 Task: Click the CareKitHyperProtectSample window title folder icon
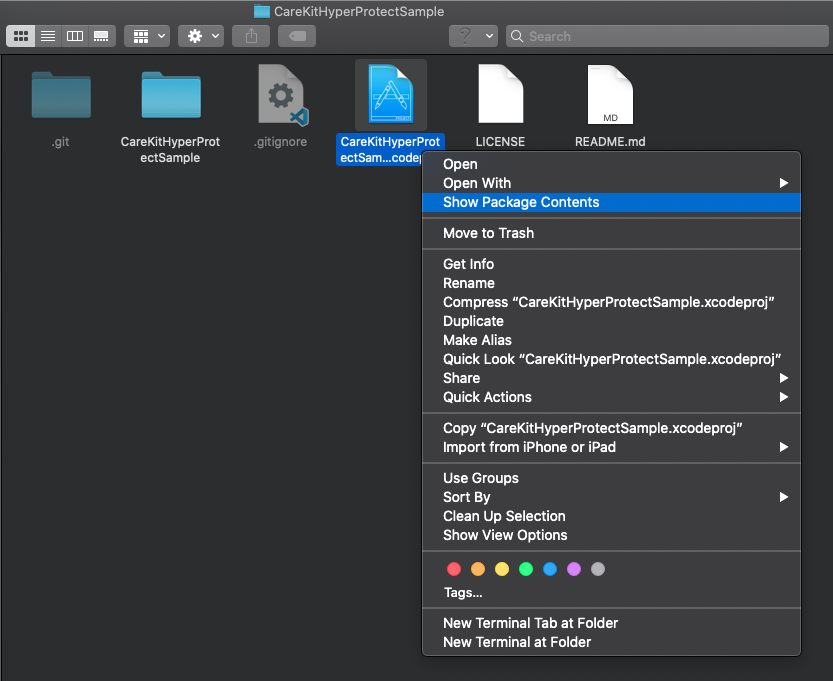coord(261,11)
